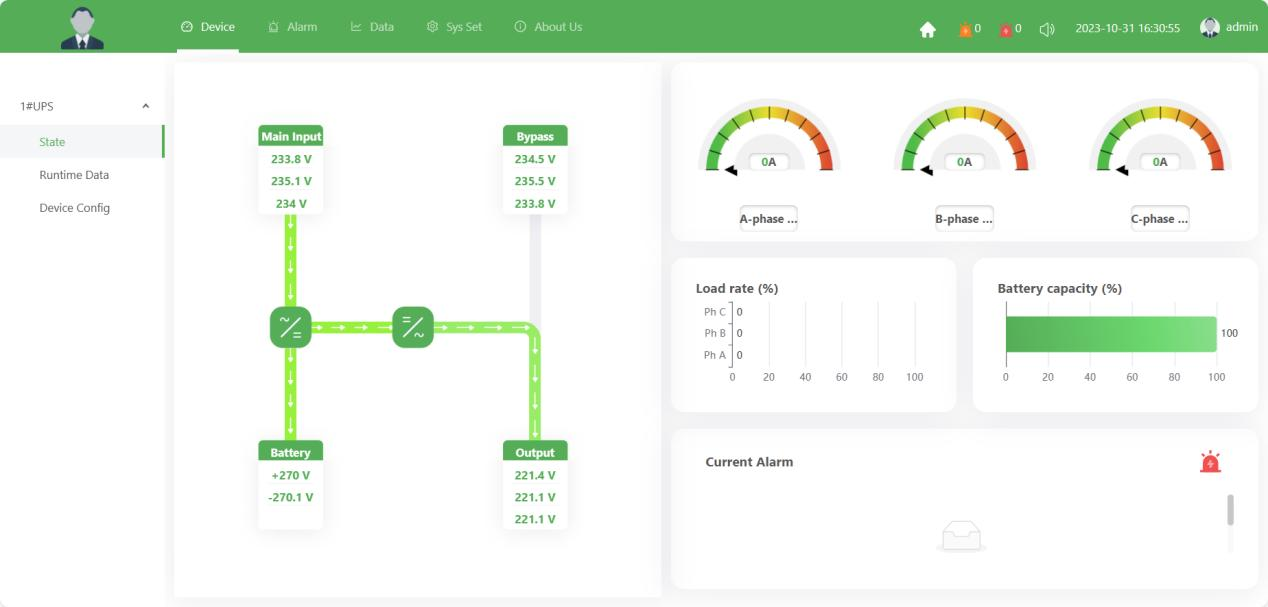Click Bypass value 235.5 V
Screen dimensions: 1268x607
(535, 181)
